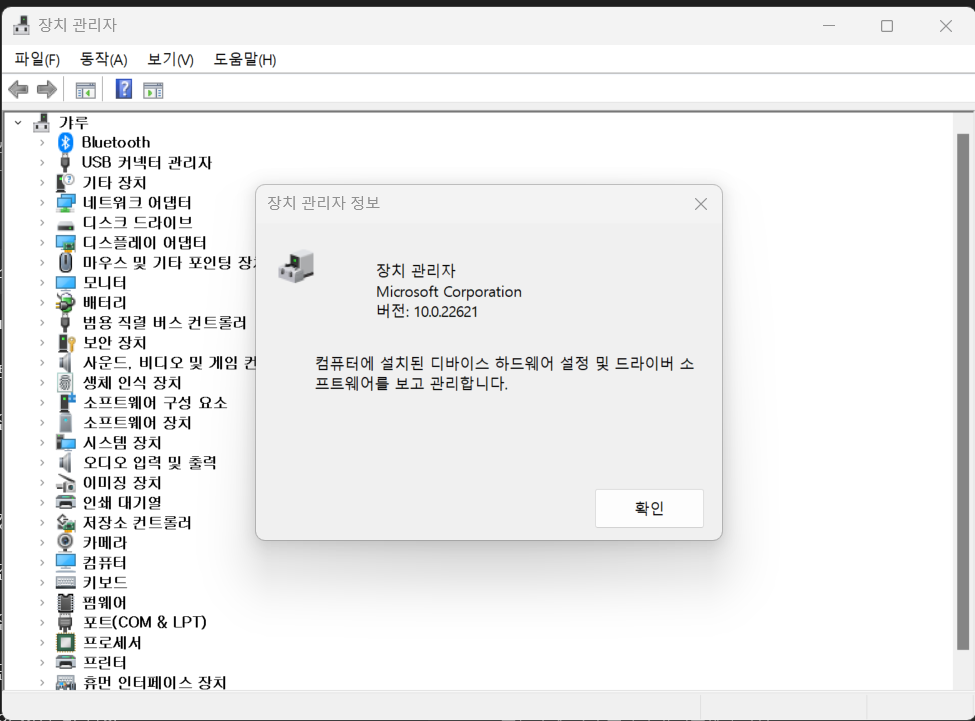Image resolution: width=975 pixels, height=721 pixels.
Task: Click the 카메라 webcam icon
Action: (x=65, y=542)
